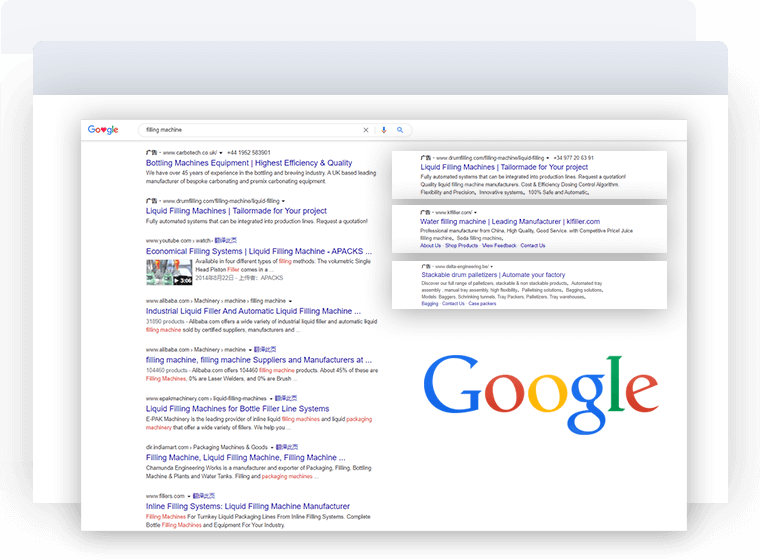760x560 pixels.
Task: Expand dropdown arrow next to carbotech.co.uk URL
Action: 221,153
